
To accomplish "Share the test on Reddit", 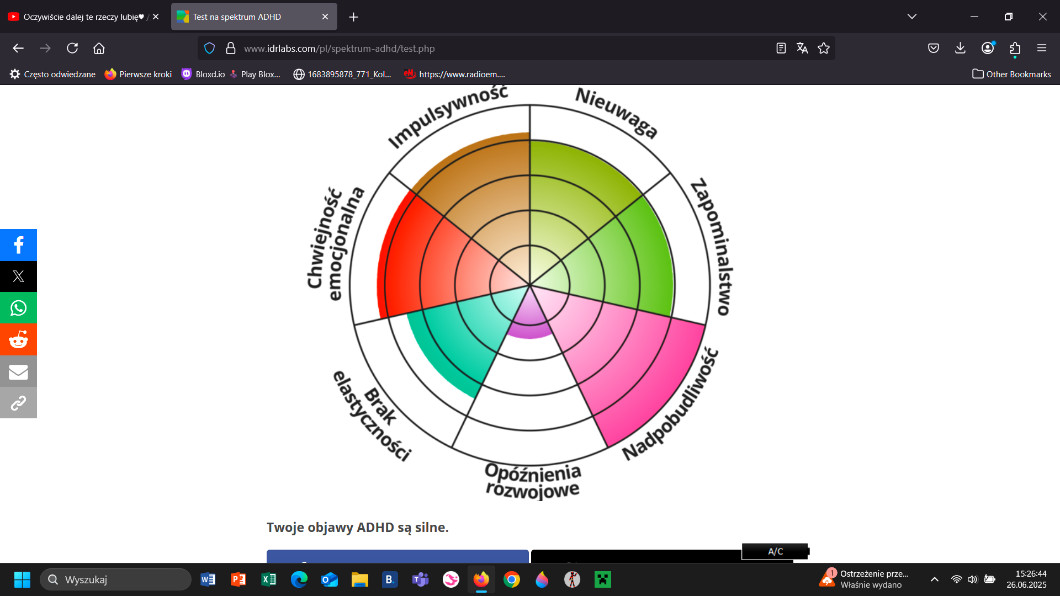I will pyautogui.click(x=18, y=340).
